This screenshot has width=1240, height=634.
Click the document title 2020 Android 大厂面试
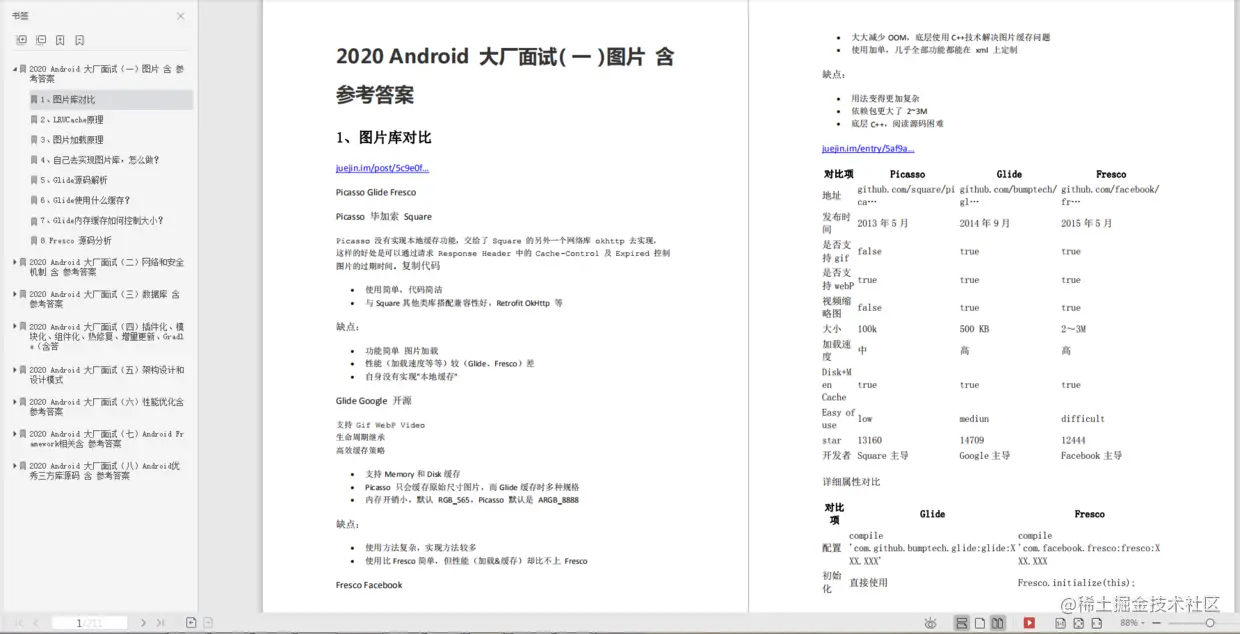pyautogui.click(x=505, y=75)
